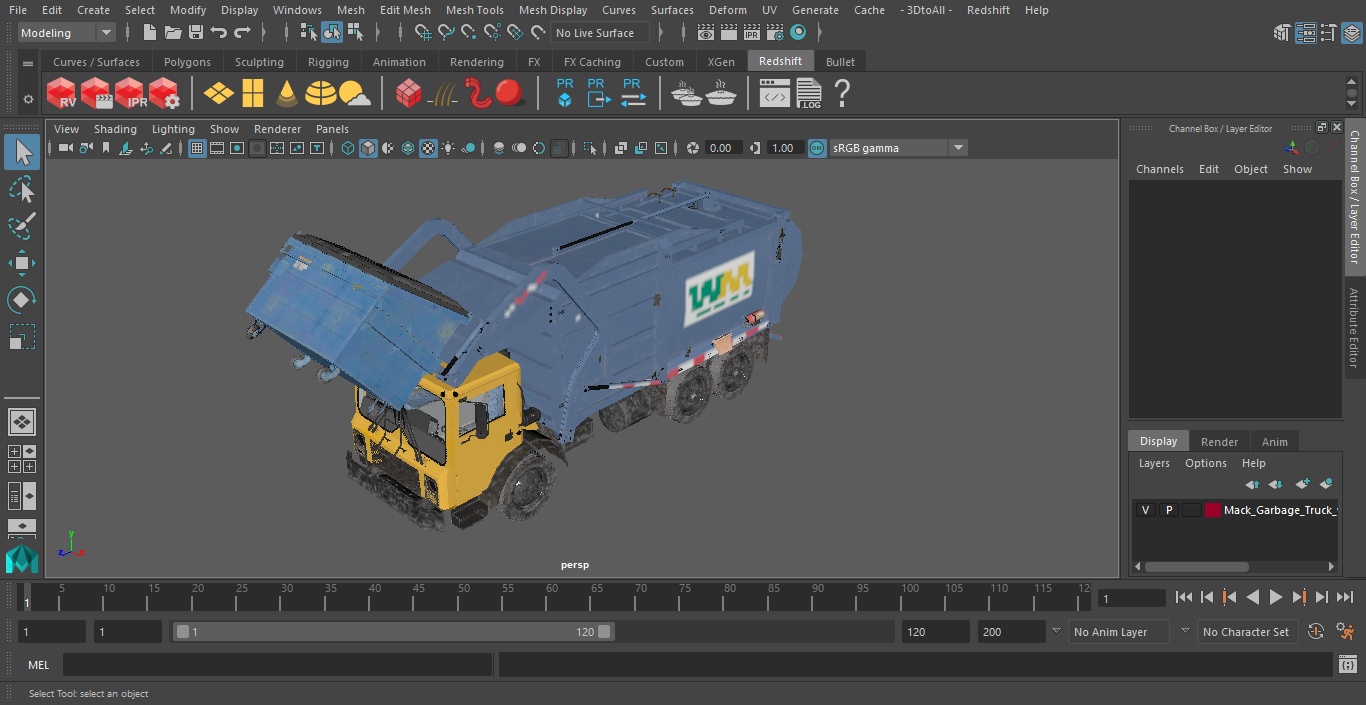Click the Redshift proxy export PR icon
Screen dimensions: 1366x705
point(598,92)
